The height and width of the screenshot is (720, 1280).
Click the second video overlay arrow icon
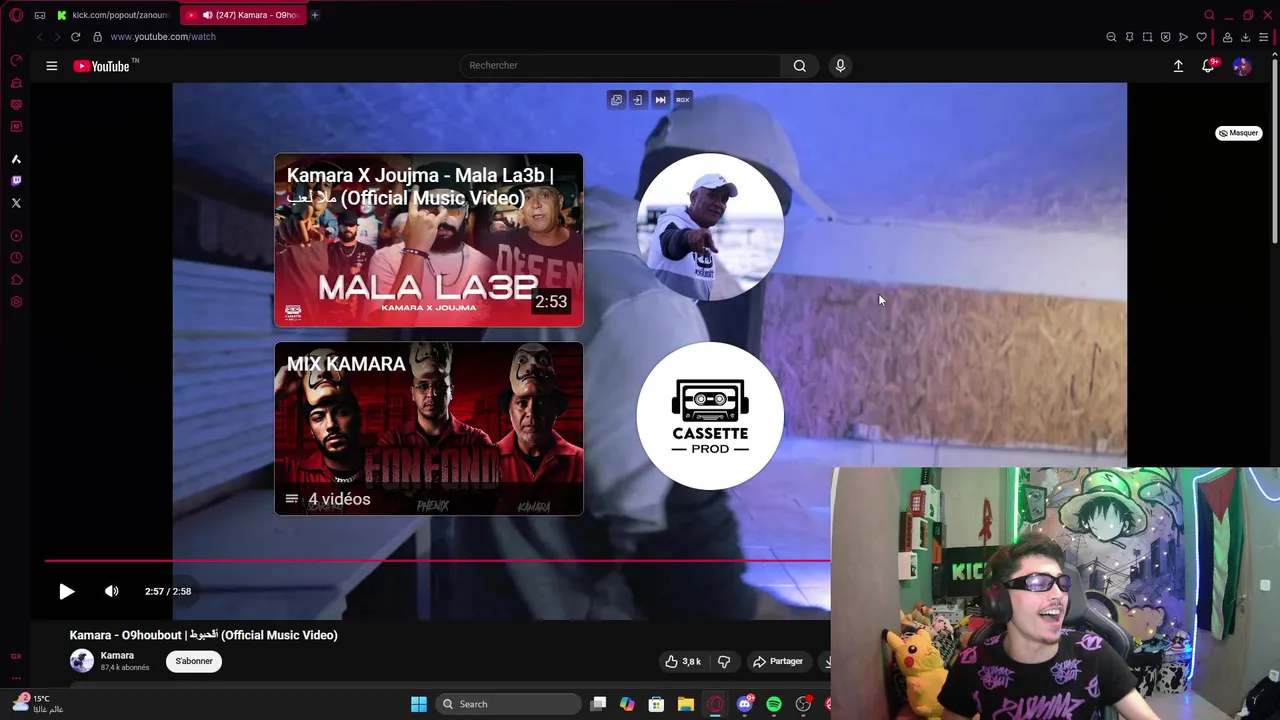click(638, 100)
